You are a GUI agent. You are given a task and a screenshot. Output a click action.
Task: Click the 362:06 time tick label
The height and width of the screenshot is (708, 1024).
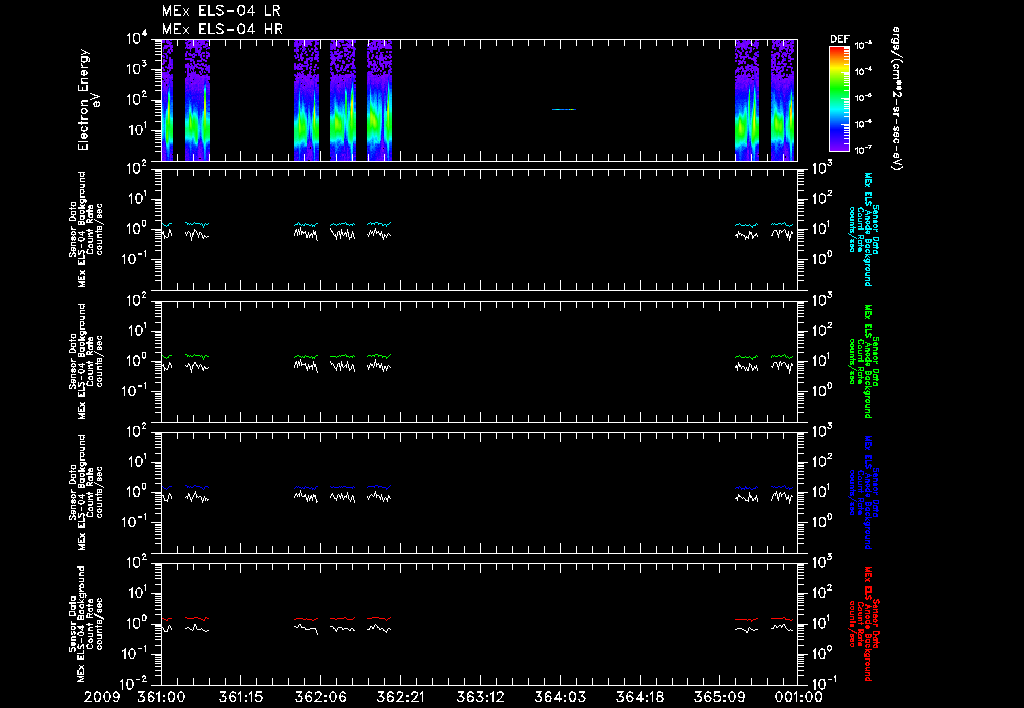pos(321,698)
